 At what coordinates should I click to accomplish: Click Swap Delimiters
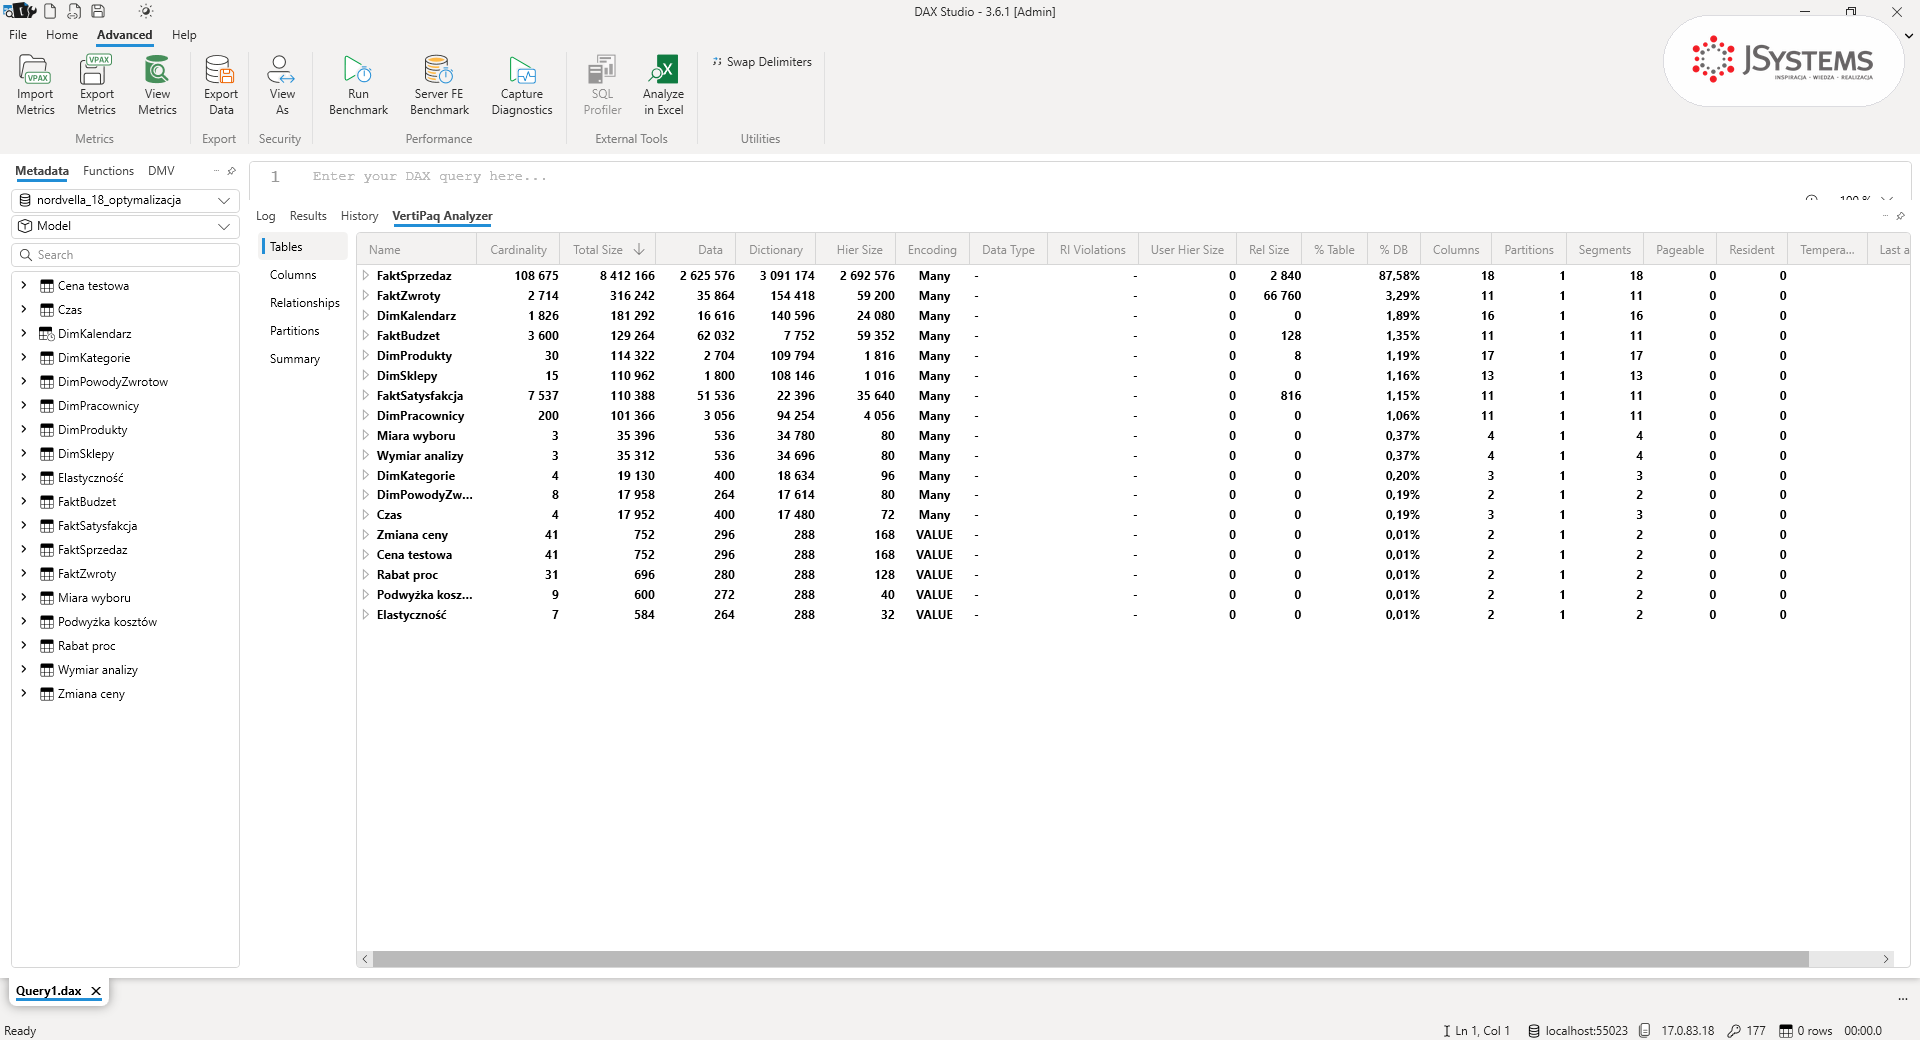coord(762,62)
